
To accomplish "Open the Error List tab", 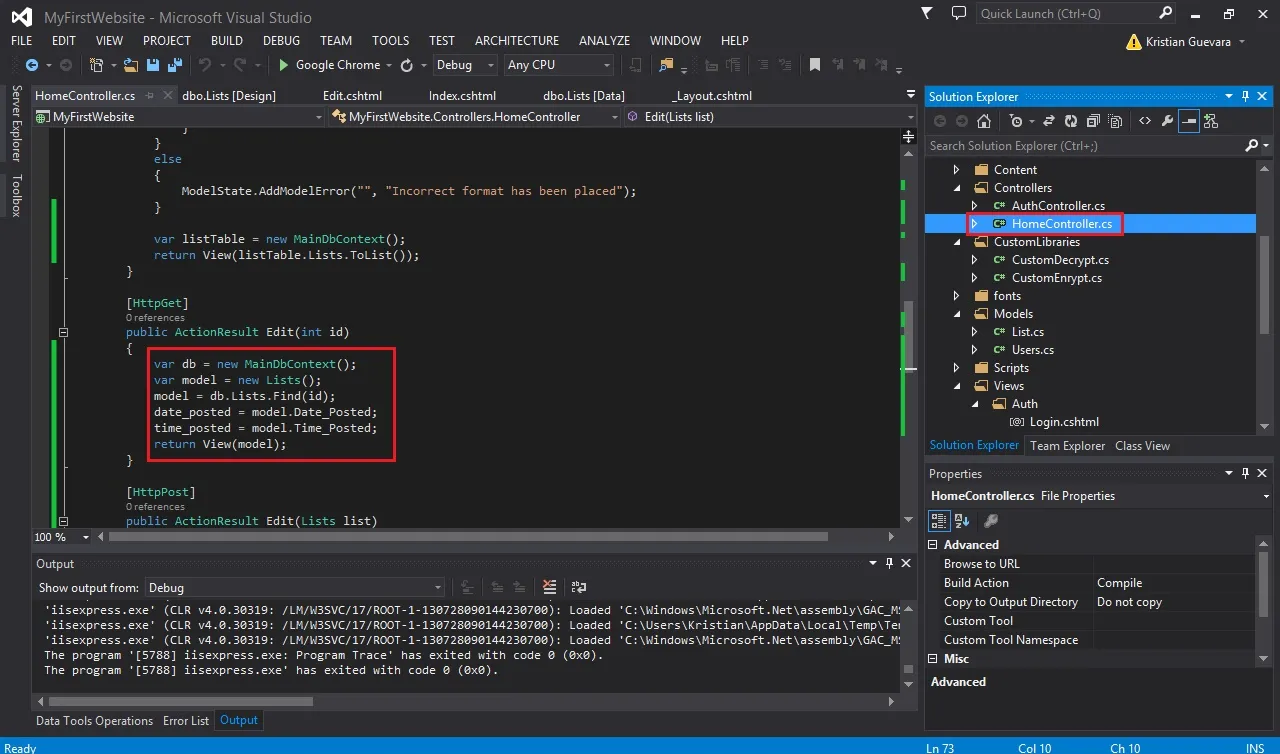I will pos(186,721).
